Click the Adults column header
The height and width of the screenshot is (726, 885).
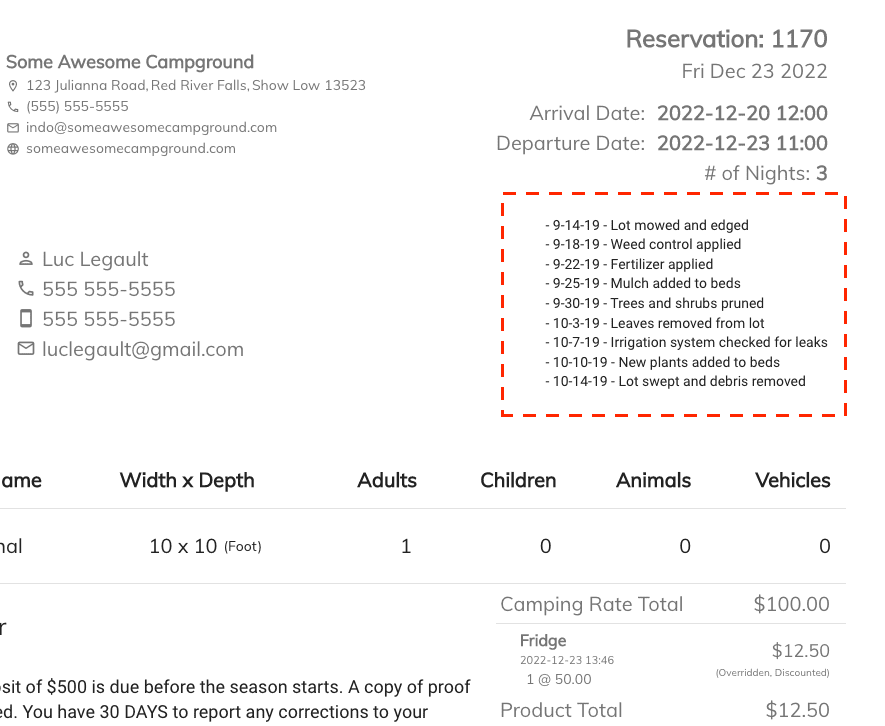click(x=387, y=480)
